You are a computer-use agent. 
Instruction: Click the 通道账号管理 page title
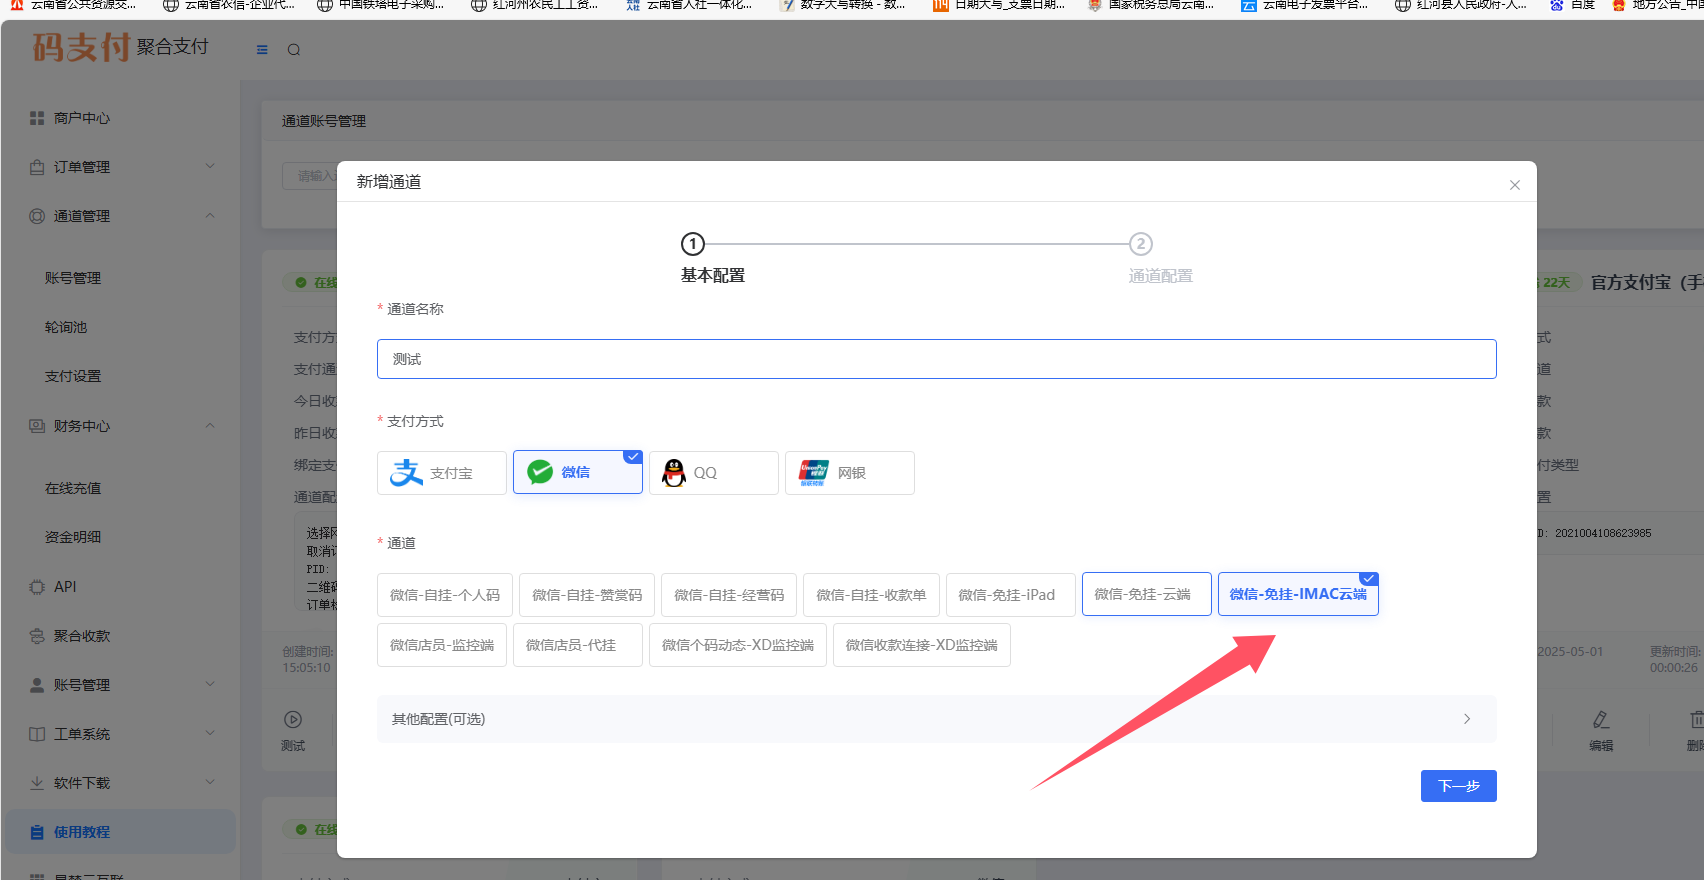pos(324,121)
